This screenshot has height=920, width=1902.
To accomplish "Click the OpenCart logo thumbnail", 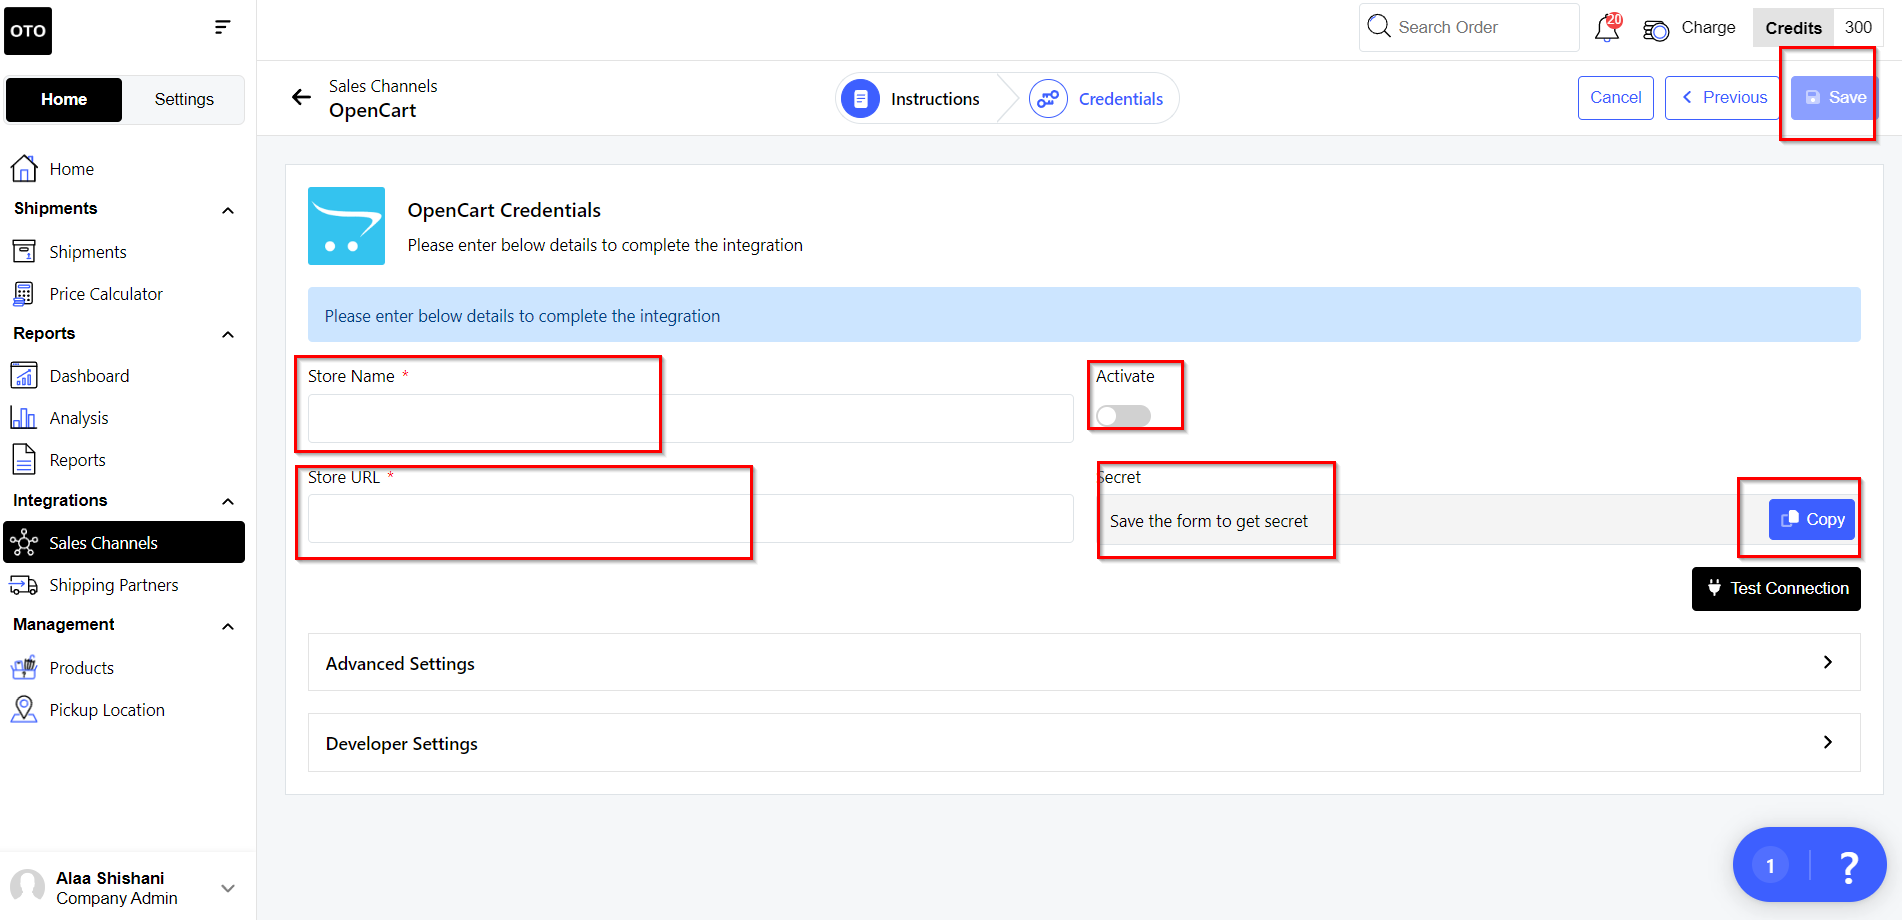I will pyautogui.click(x=346, y=226).
